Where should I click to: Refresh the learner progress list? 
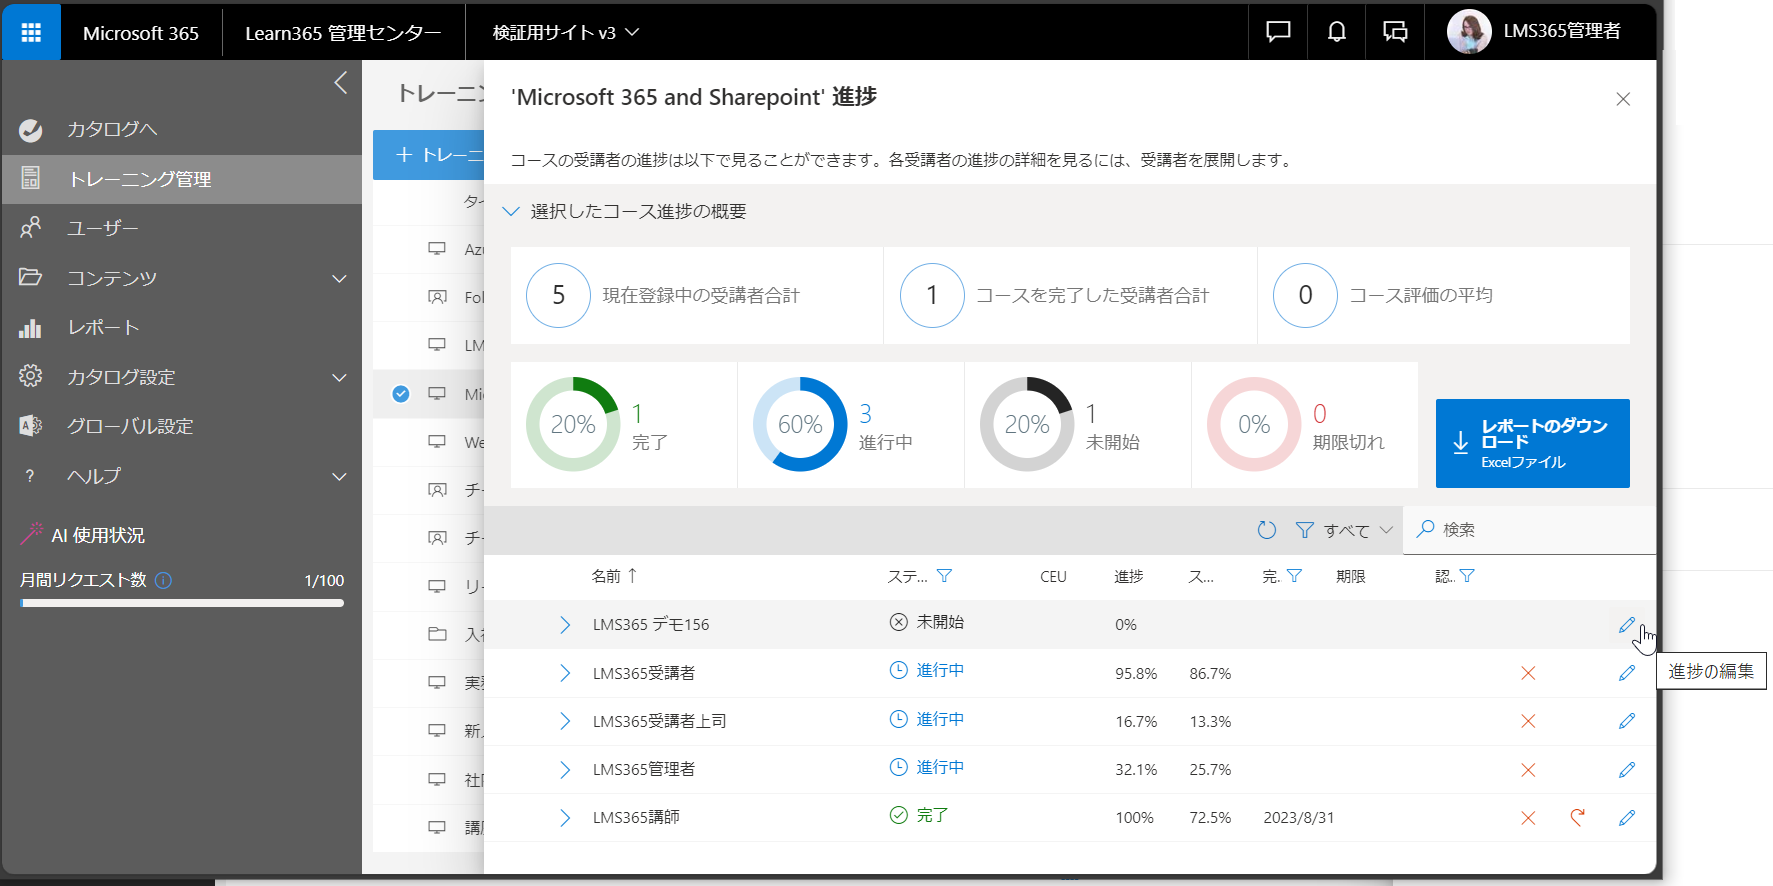1267,530
